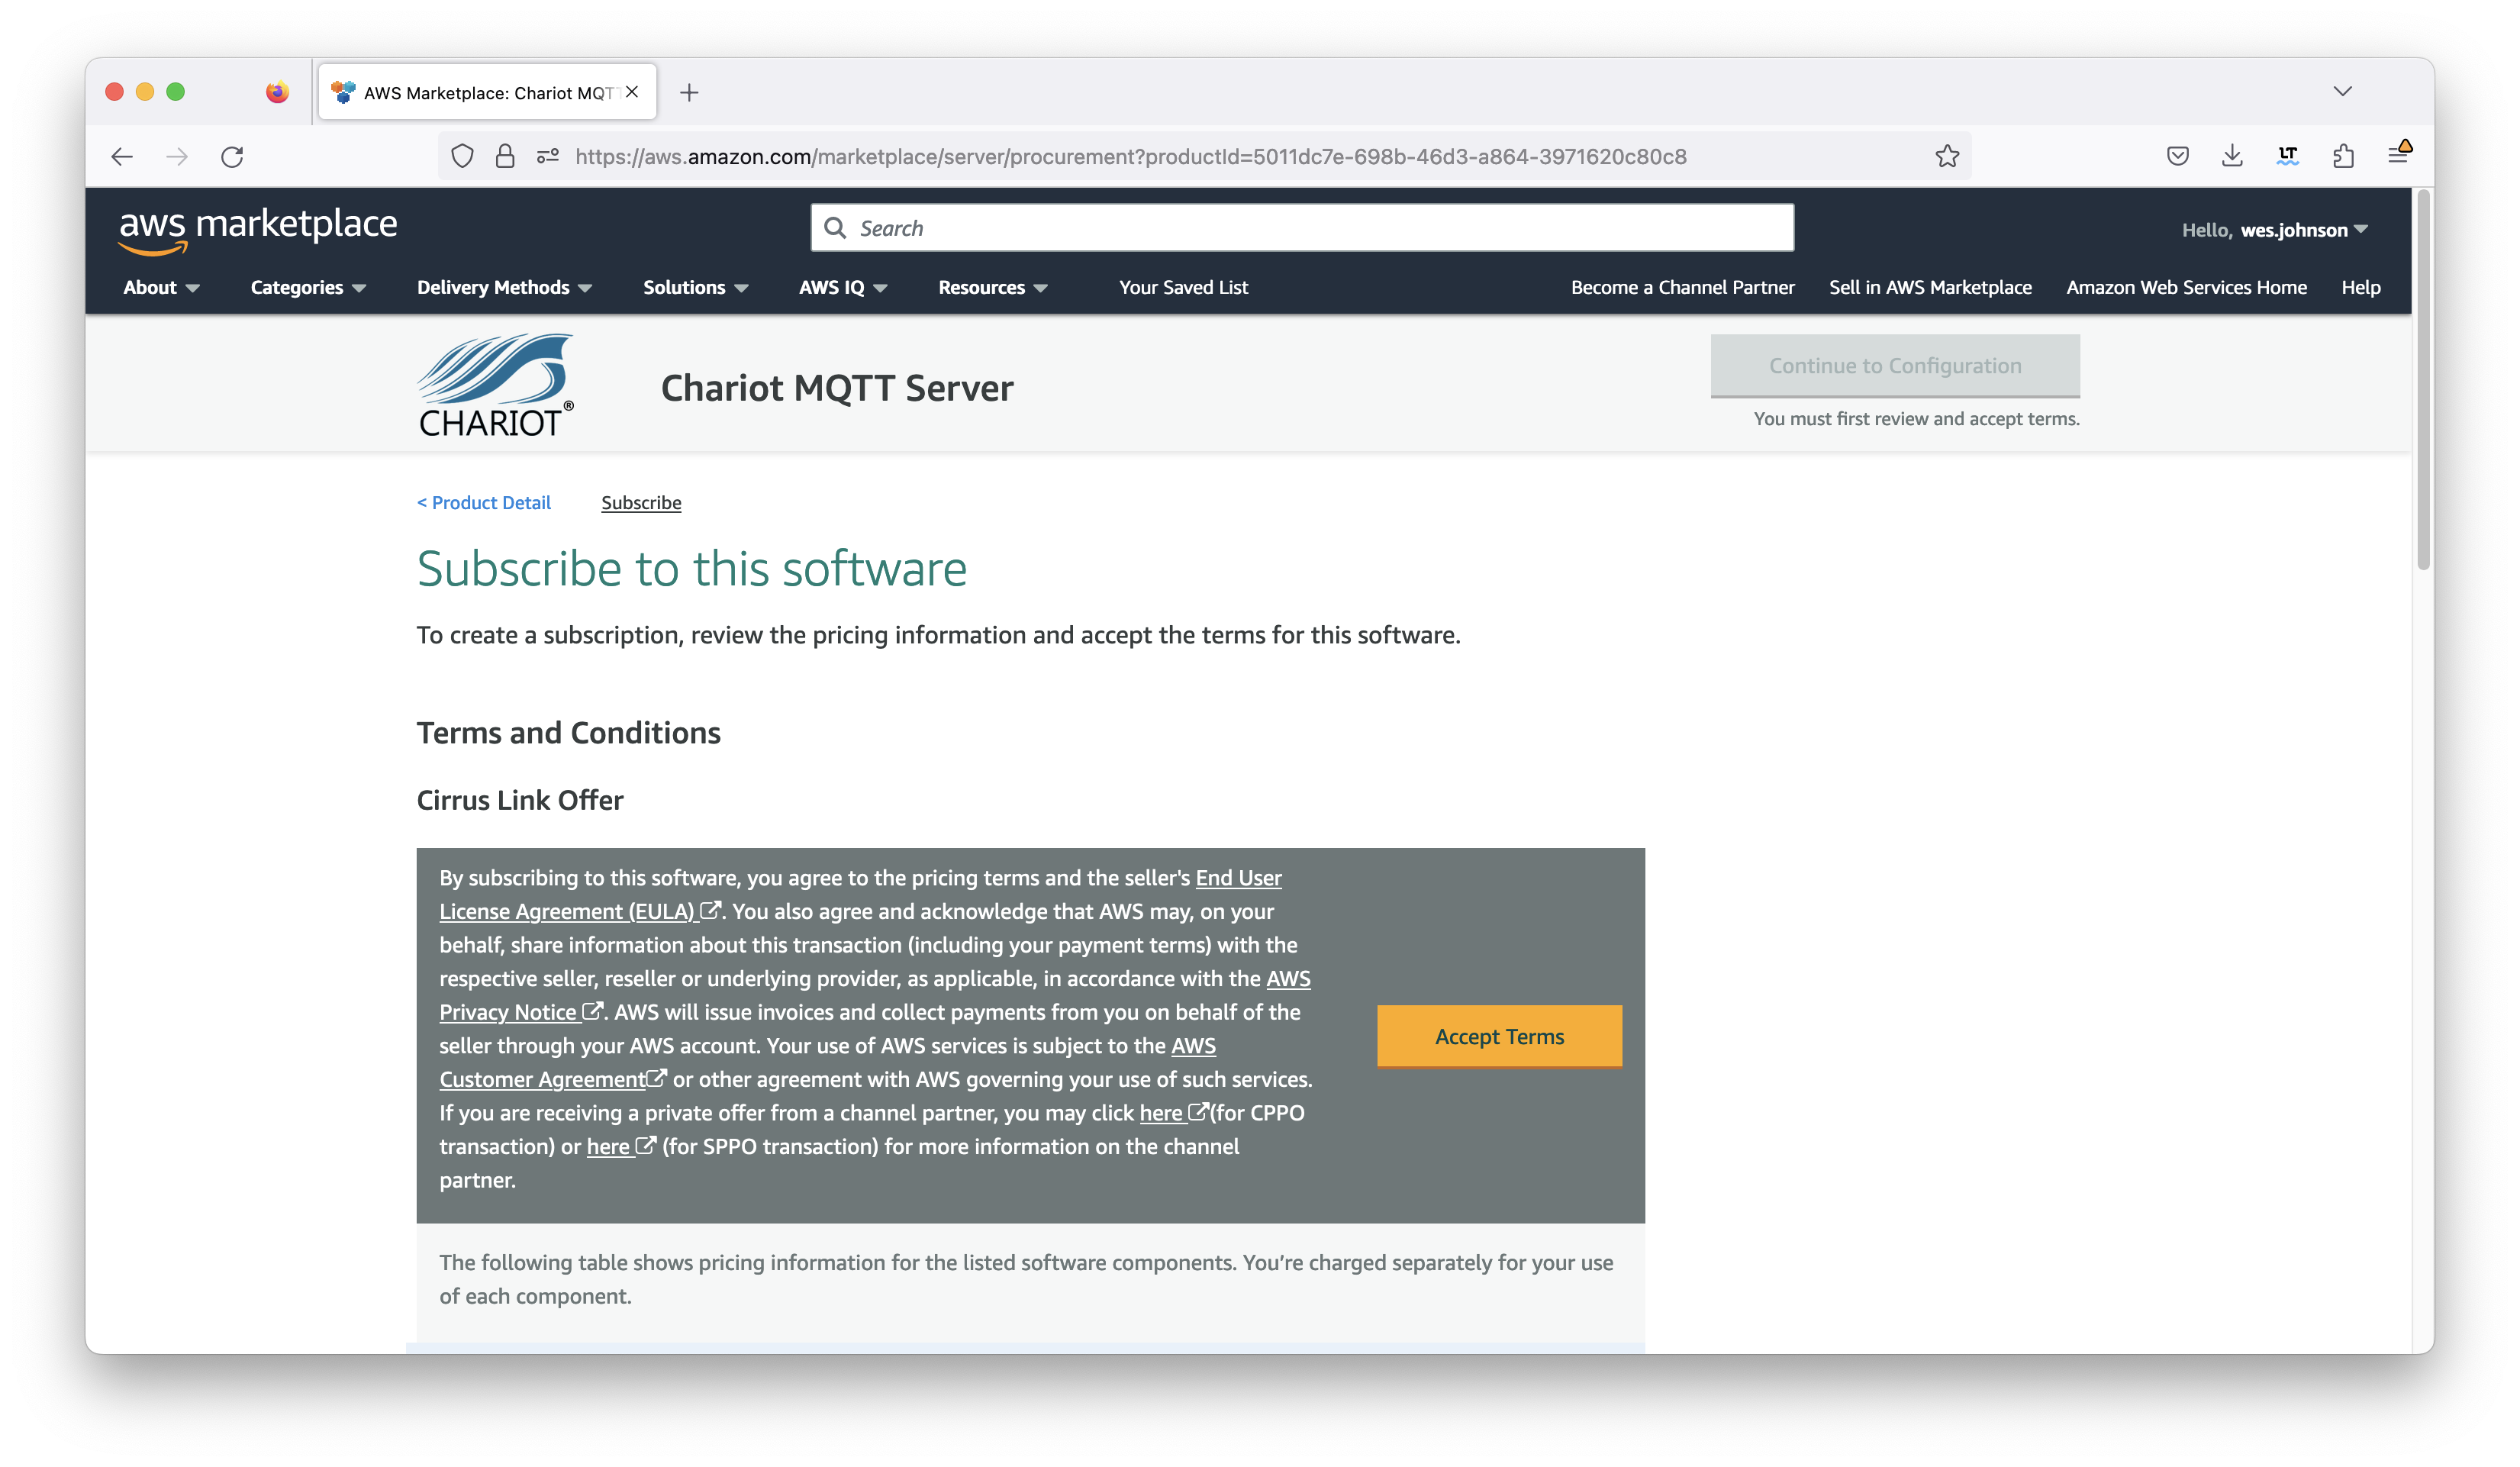
Task: Close the AWS Marketplace tab
Action: click(632, 92)
